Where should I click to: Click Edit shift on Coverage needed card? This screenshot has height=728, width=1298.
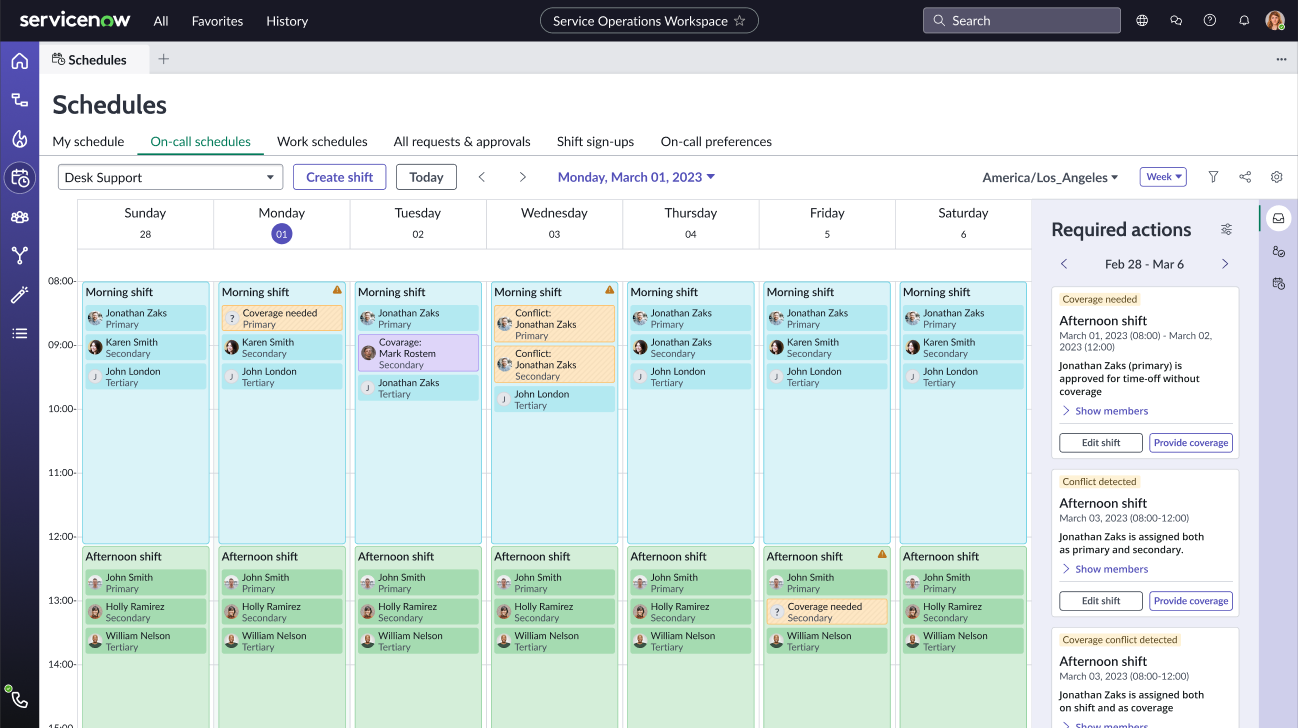point(1101,443)
